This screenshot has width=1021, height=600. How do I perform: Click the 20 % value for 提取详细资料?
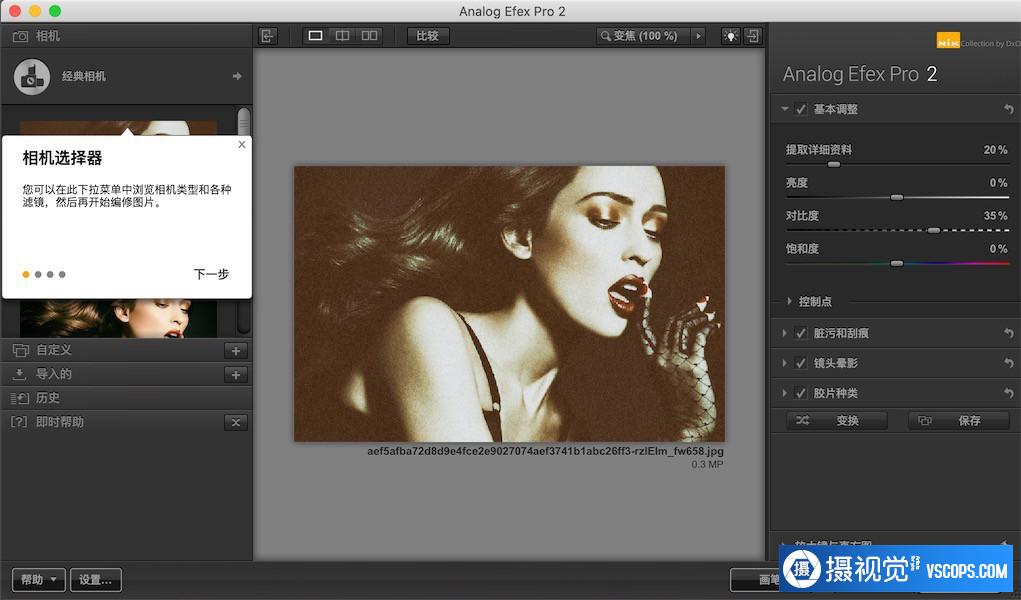995,150
